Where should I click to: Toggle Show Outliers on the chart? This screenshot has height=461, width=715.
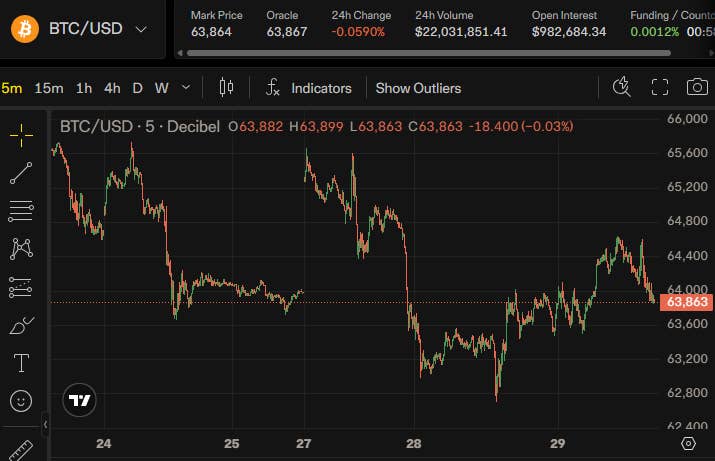[x=418, y=88]
